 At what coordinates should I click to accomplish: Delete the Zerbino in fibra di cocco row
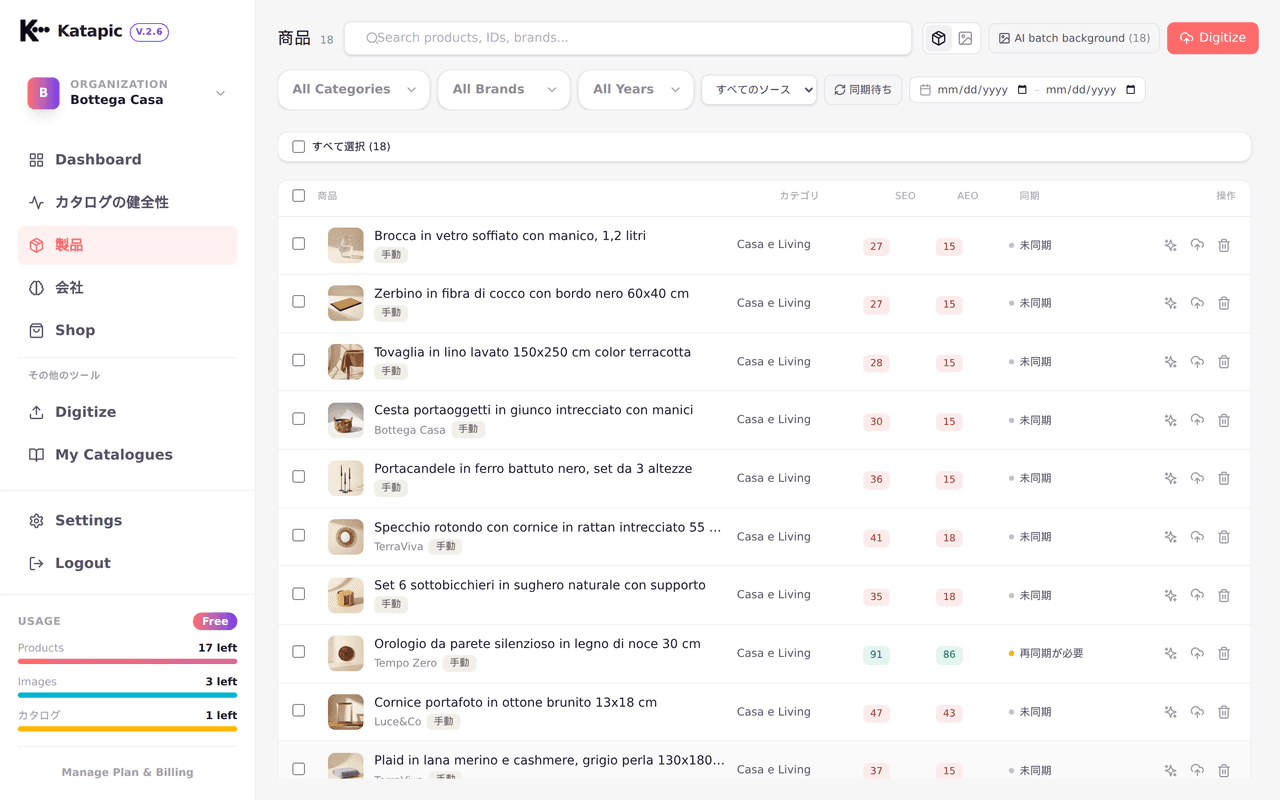tap(1224, 303)
